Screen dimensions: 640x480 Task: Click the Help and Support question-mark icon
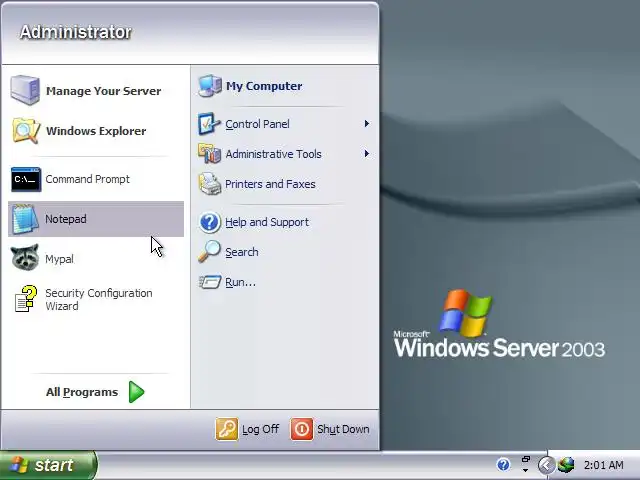(209, 222)
